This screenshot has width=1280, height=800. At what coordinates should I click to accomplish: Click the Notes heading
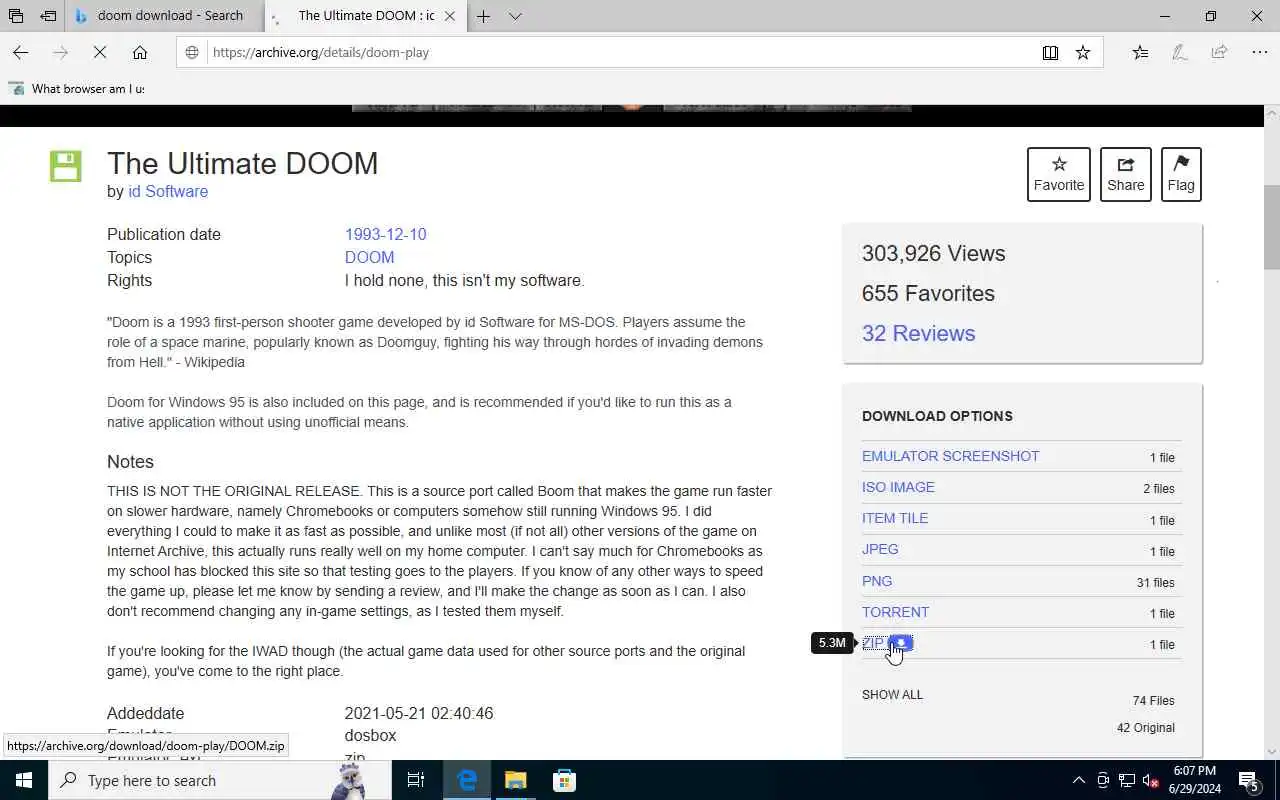coord(130,462)
